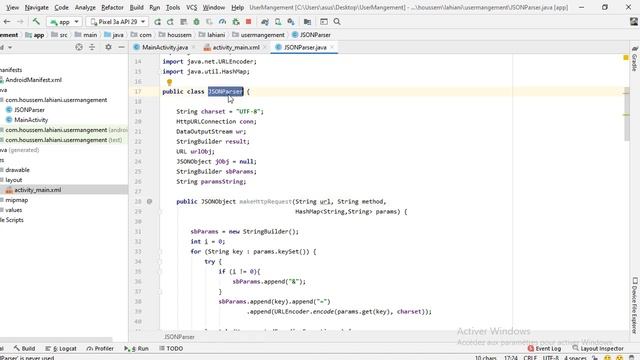
Task: Open the Profiler tool window button
Action: [x=100, y=349]
